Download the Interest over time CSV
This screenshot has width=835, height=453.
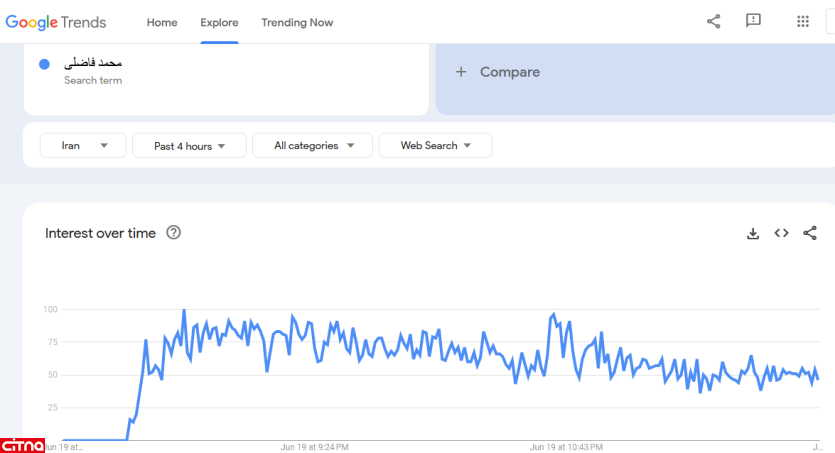point(753,233)
